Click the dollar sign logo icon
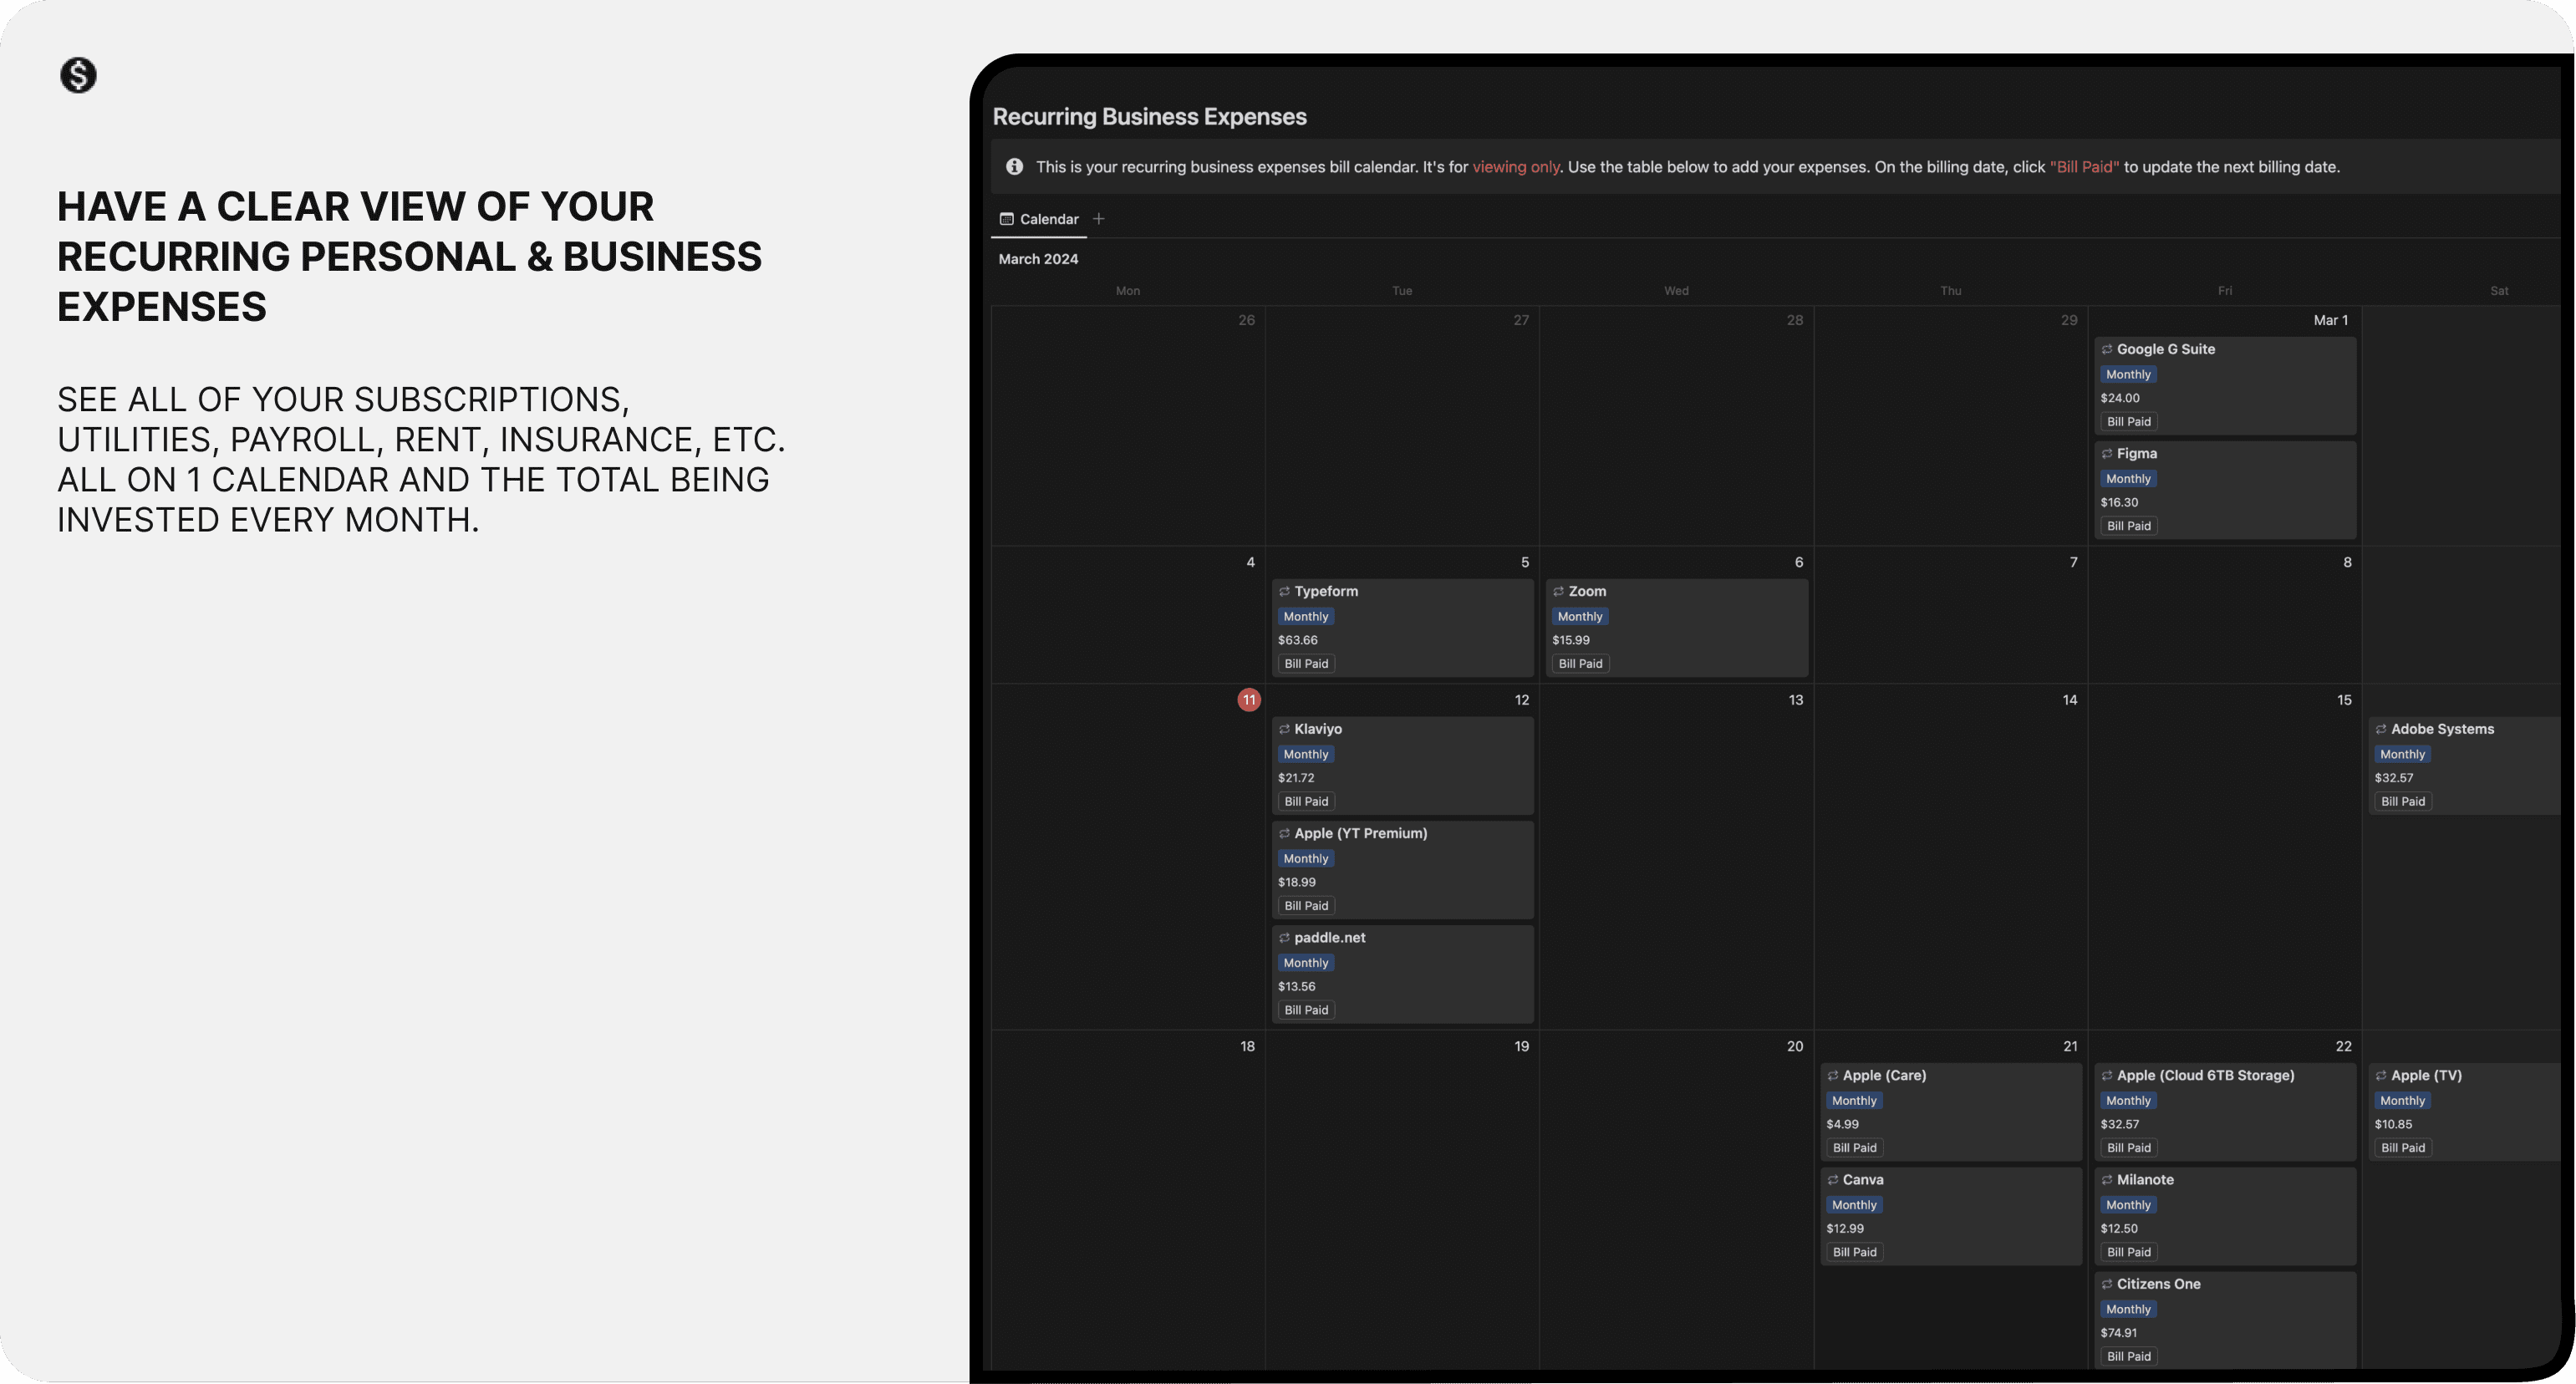Screen dimensions: 2576x1384 (x=78, y=75)
